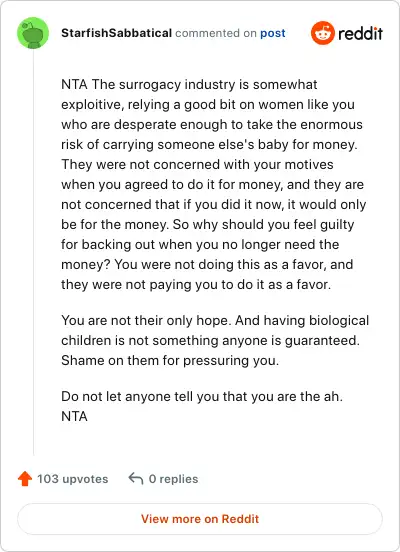Screen dimensions: 400x552
Task: Click the line "they were not paying you to do it"
Action: [x=196, y=284]
